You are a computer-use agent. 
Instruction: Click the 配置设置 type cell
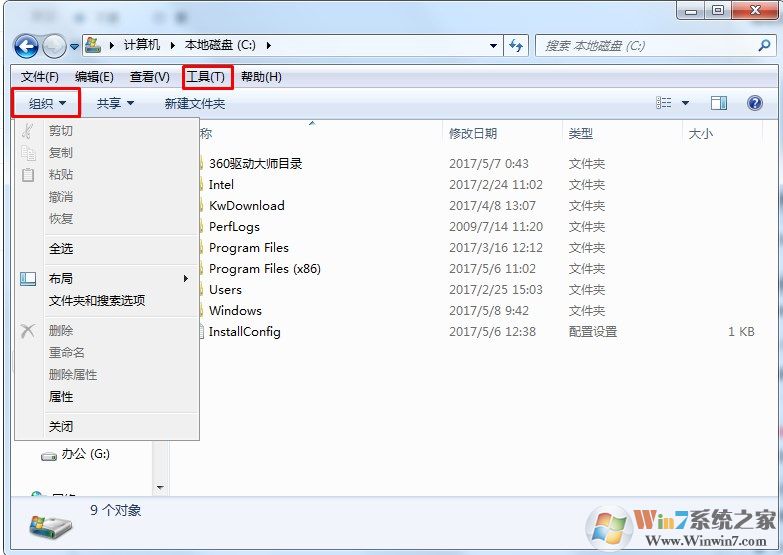(593, 332)
